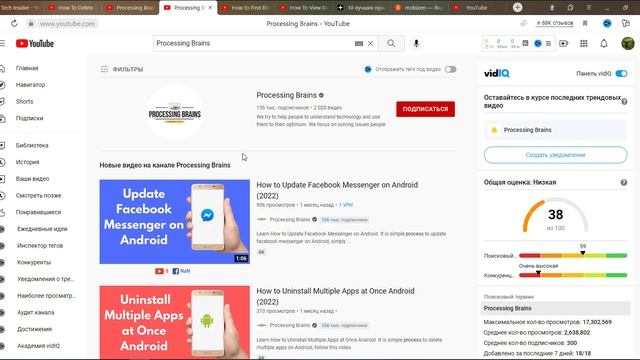
Task: Open the vidIQ toolbar menu lines icon
Action: point(548,43)
